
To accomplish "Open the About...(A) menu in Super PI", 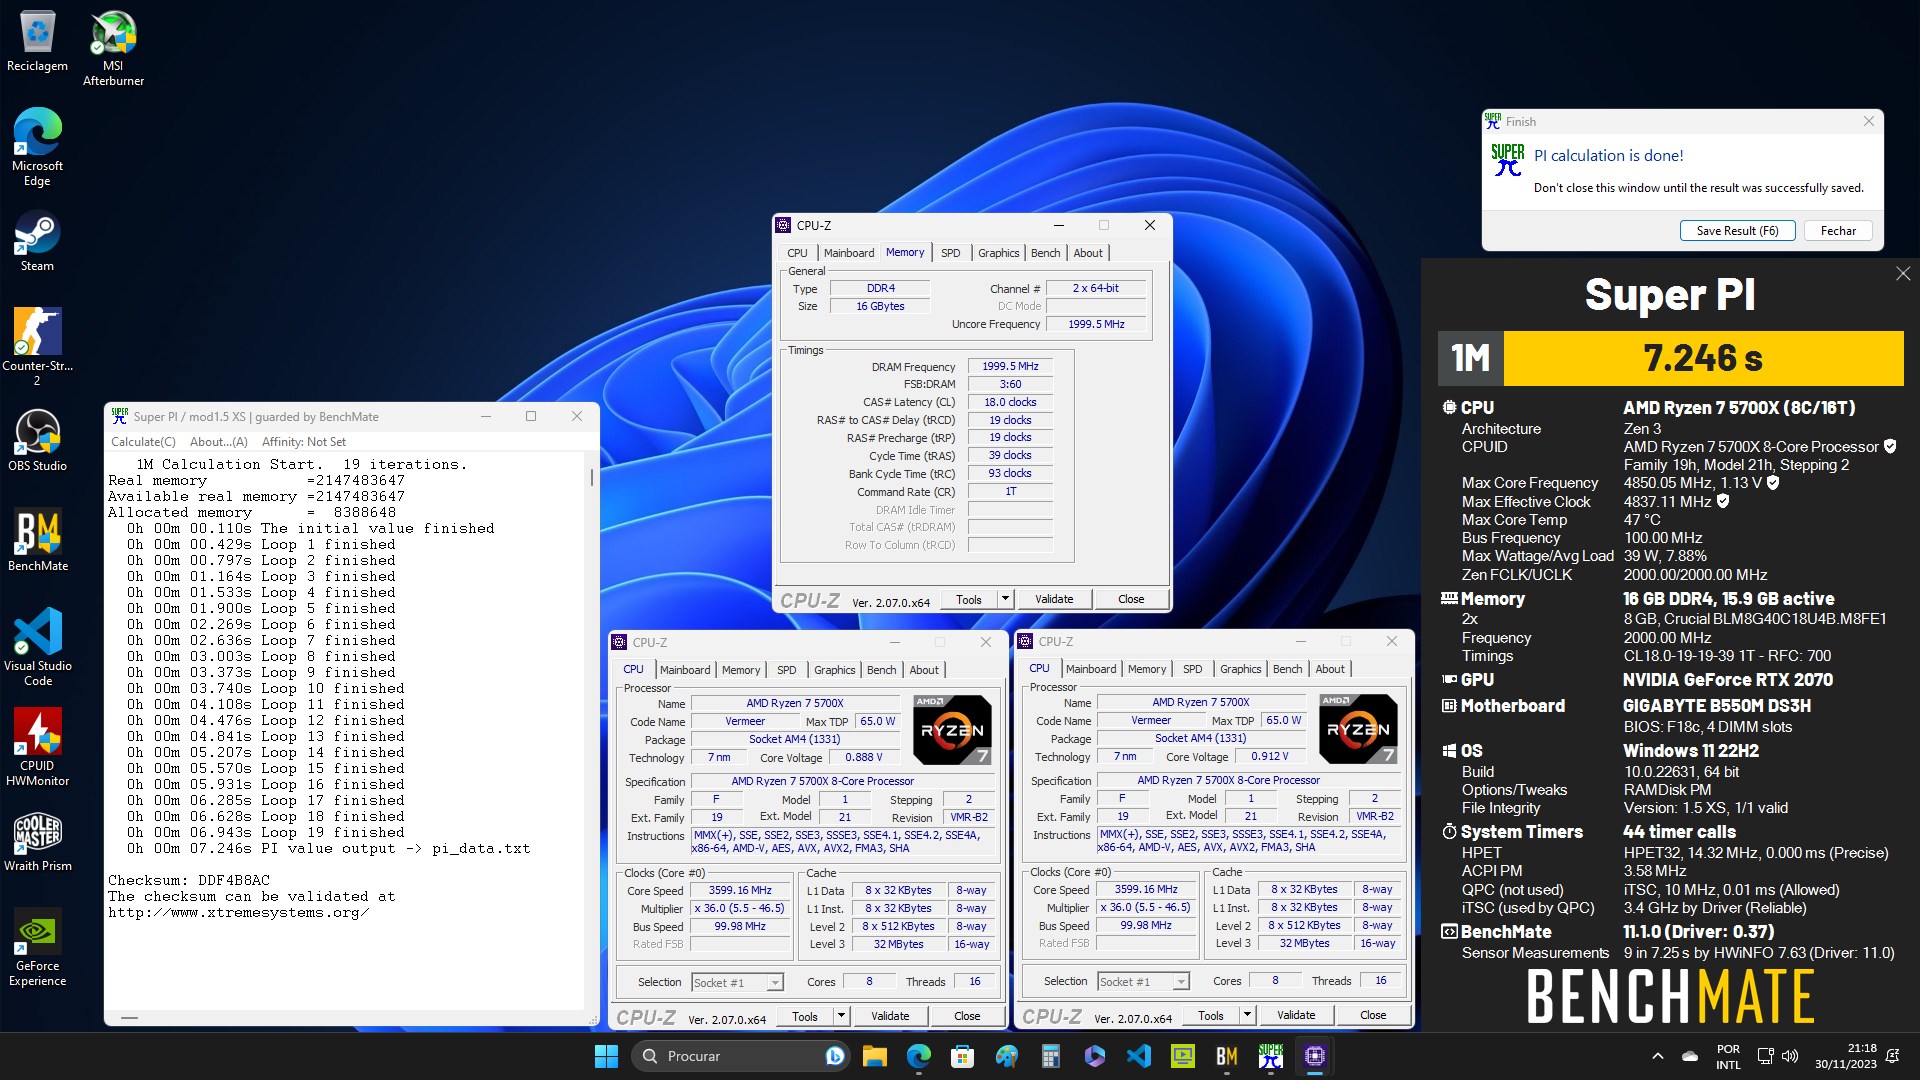I will [x=219, y=442].
